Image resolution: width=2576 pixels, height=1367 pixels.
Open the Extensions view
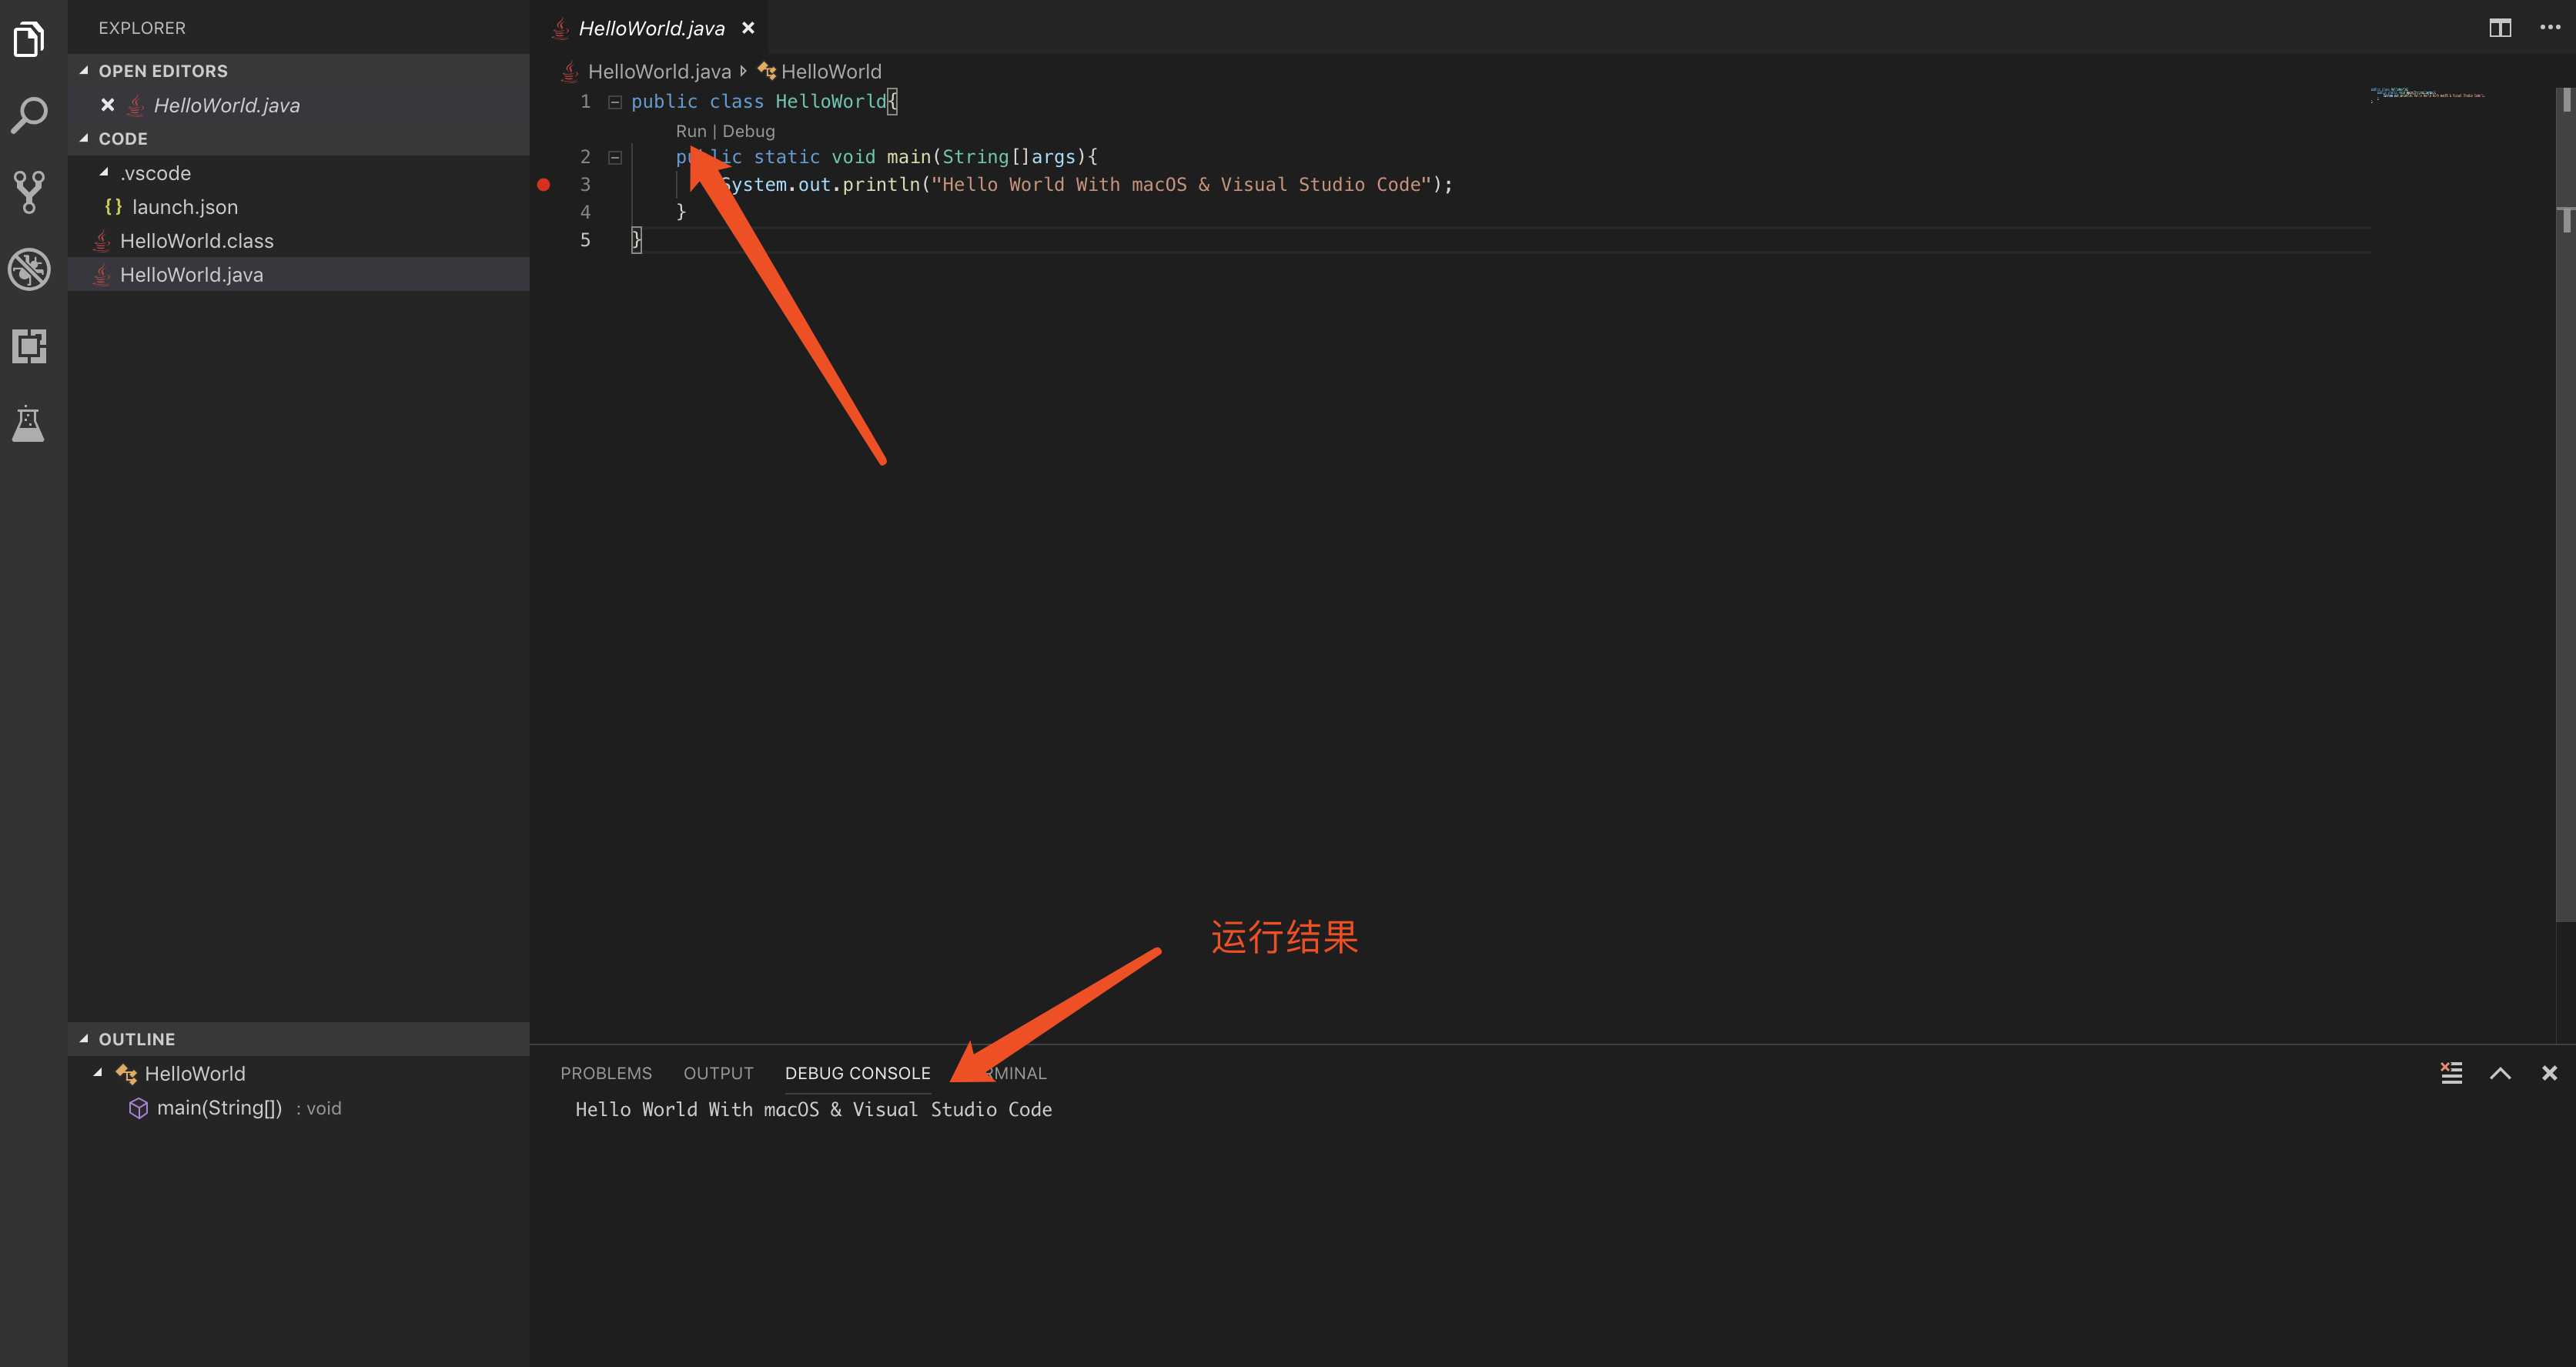click(x=29, y=346)
